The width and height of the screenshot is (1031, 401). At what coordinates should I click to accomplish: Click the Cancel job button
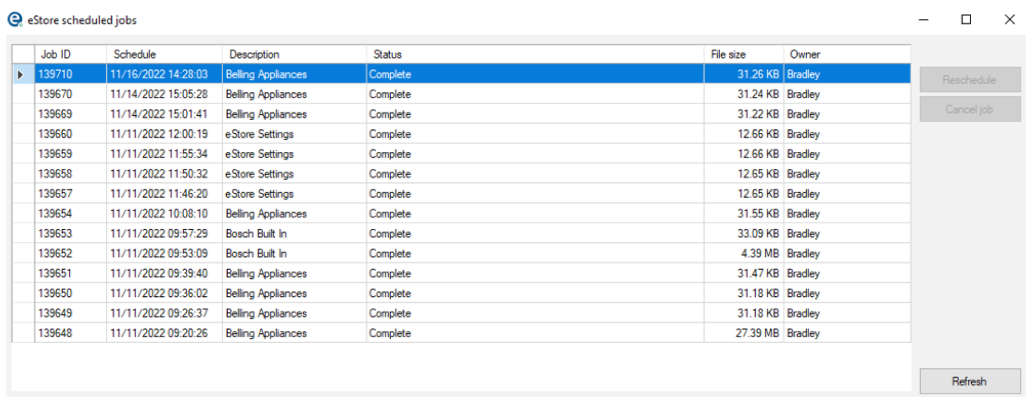tap(970, 109)
